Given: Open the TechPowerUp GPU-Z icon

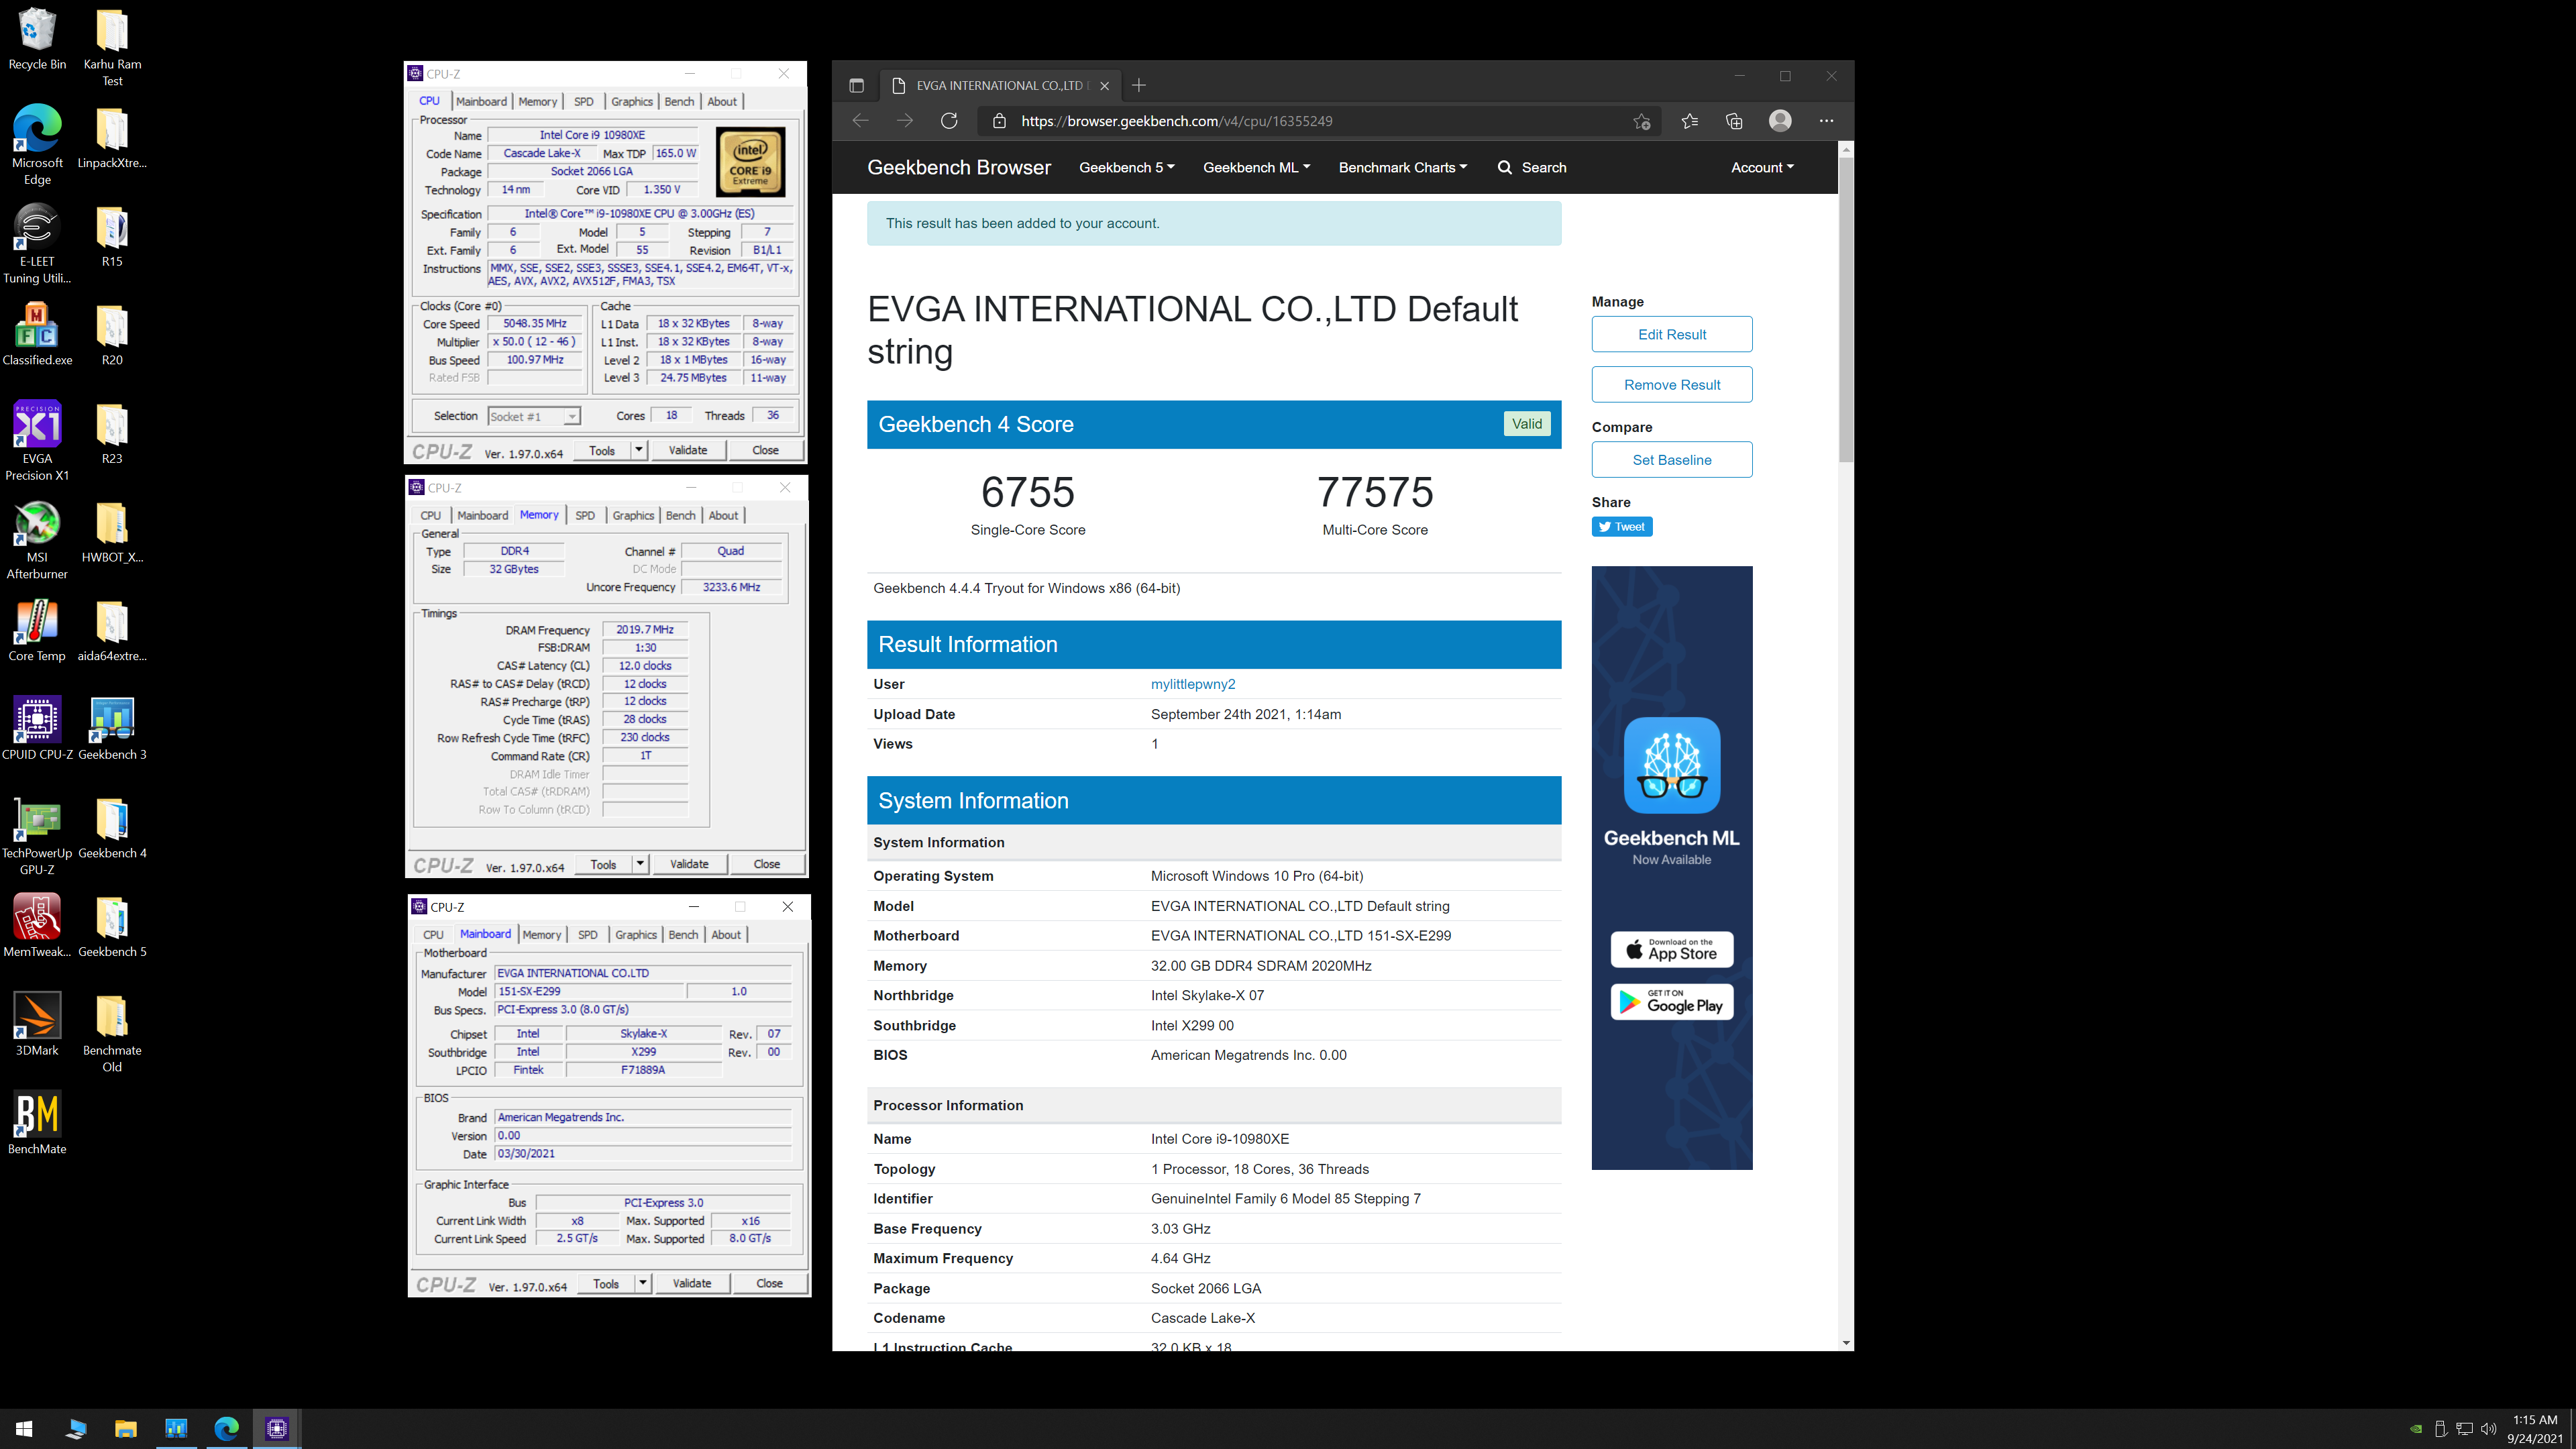Looking at the screenshot, I should pos(37,836).
